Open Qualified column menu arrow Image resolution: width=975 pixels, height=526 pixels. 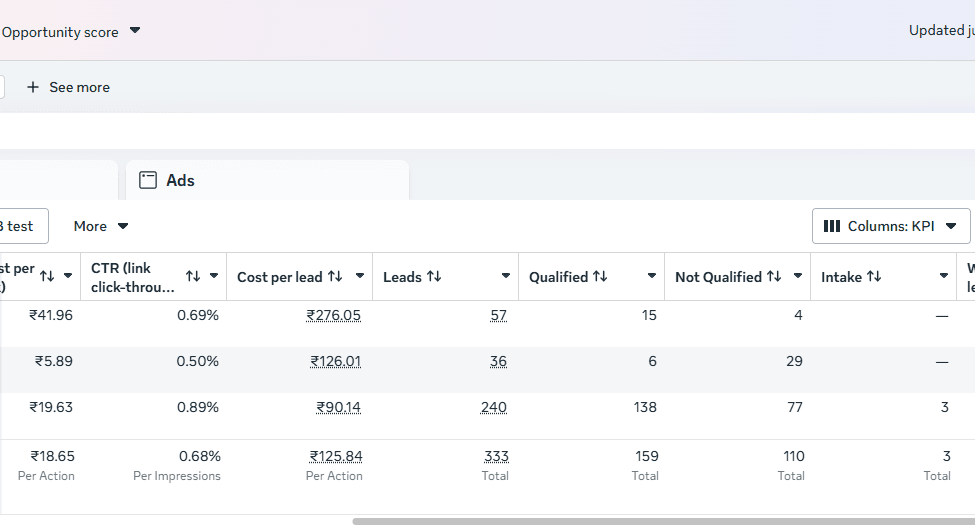652,275
